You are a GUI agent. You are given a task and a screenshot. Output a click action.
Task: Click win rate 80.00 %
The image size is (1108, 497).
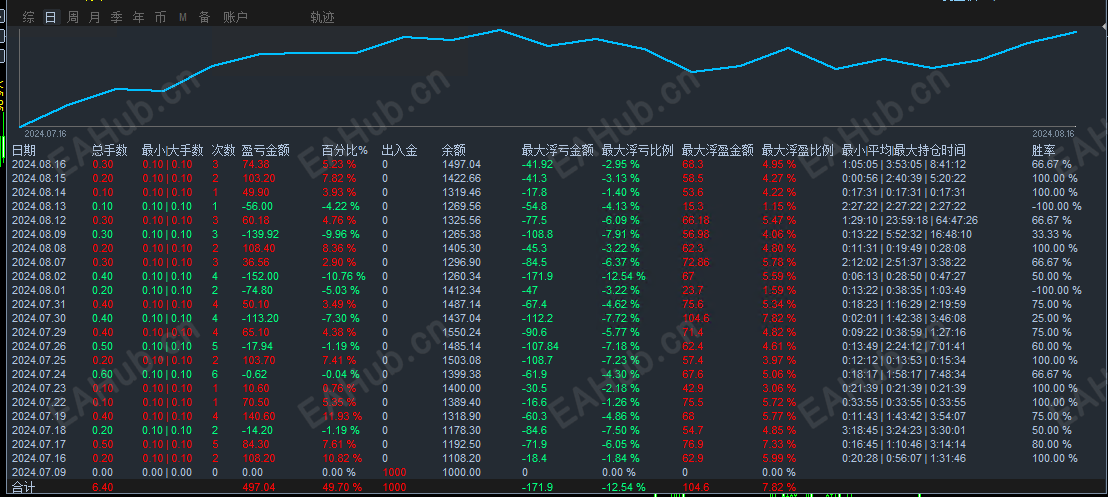coord(1051,444)
